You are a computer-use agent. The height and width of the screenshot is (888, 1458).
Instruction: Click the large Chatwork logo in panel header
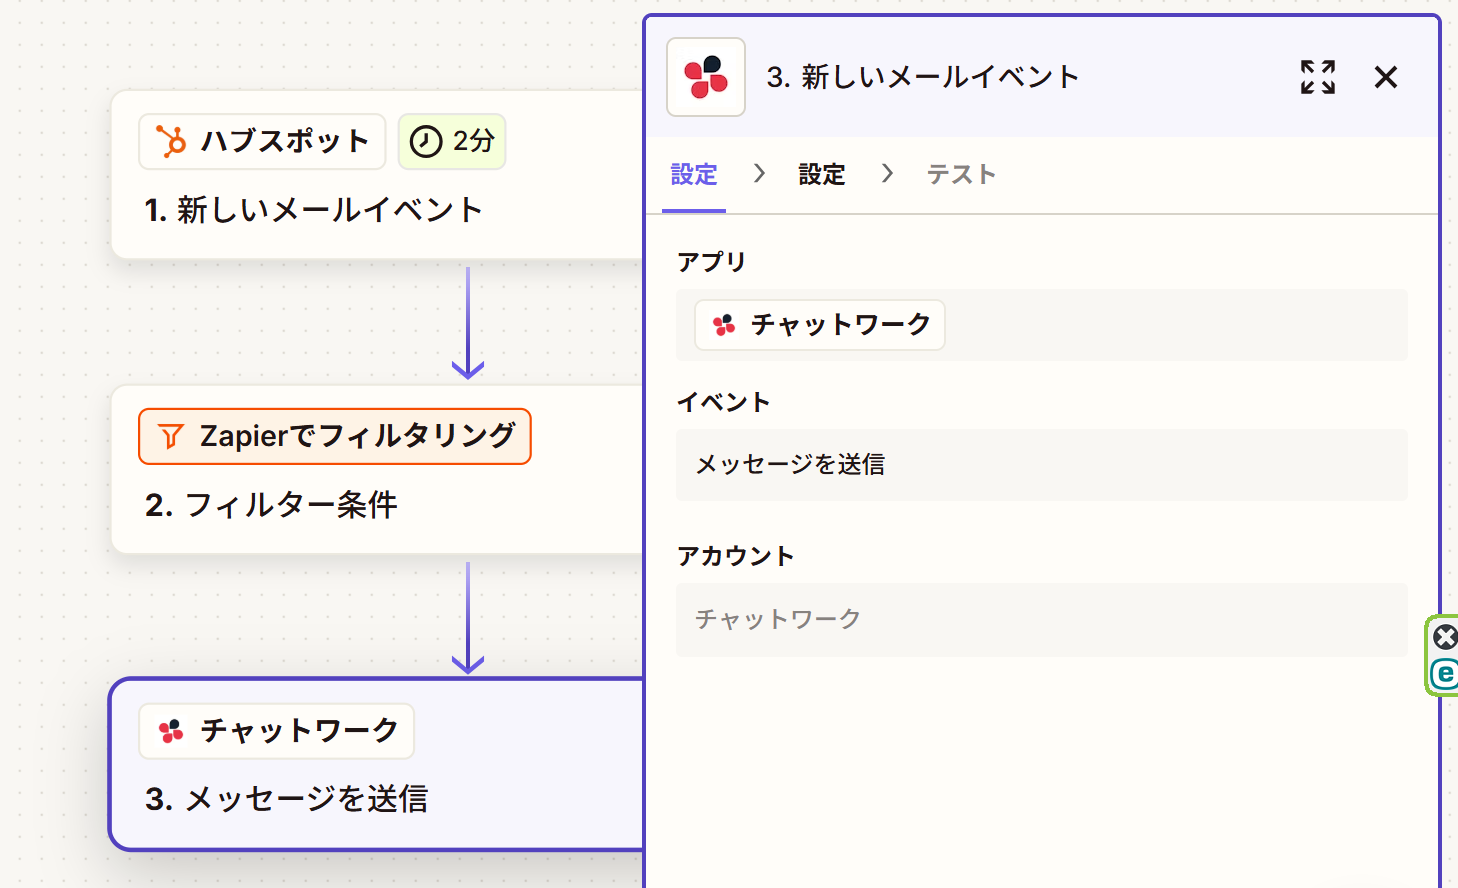click(706, 77)
